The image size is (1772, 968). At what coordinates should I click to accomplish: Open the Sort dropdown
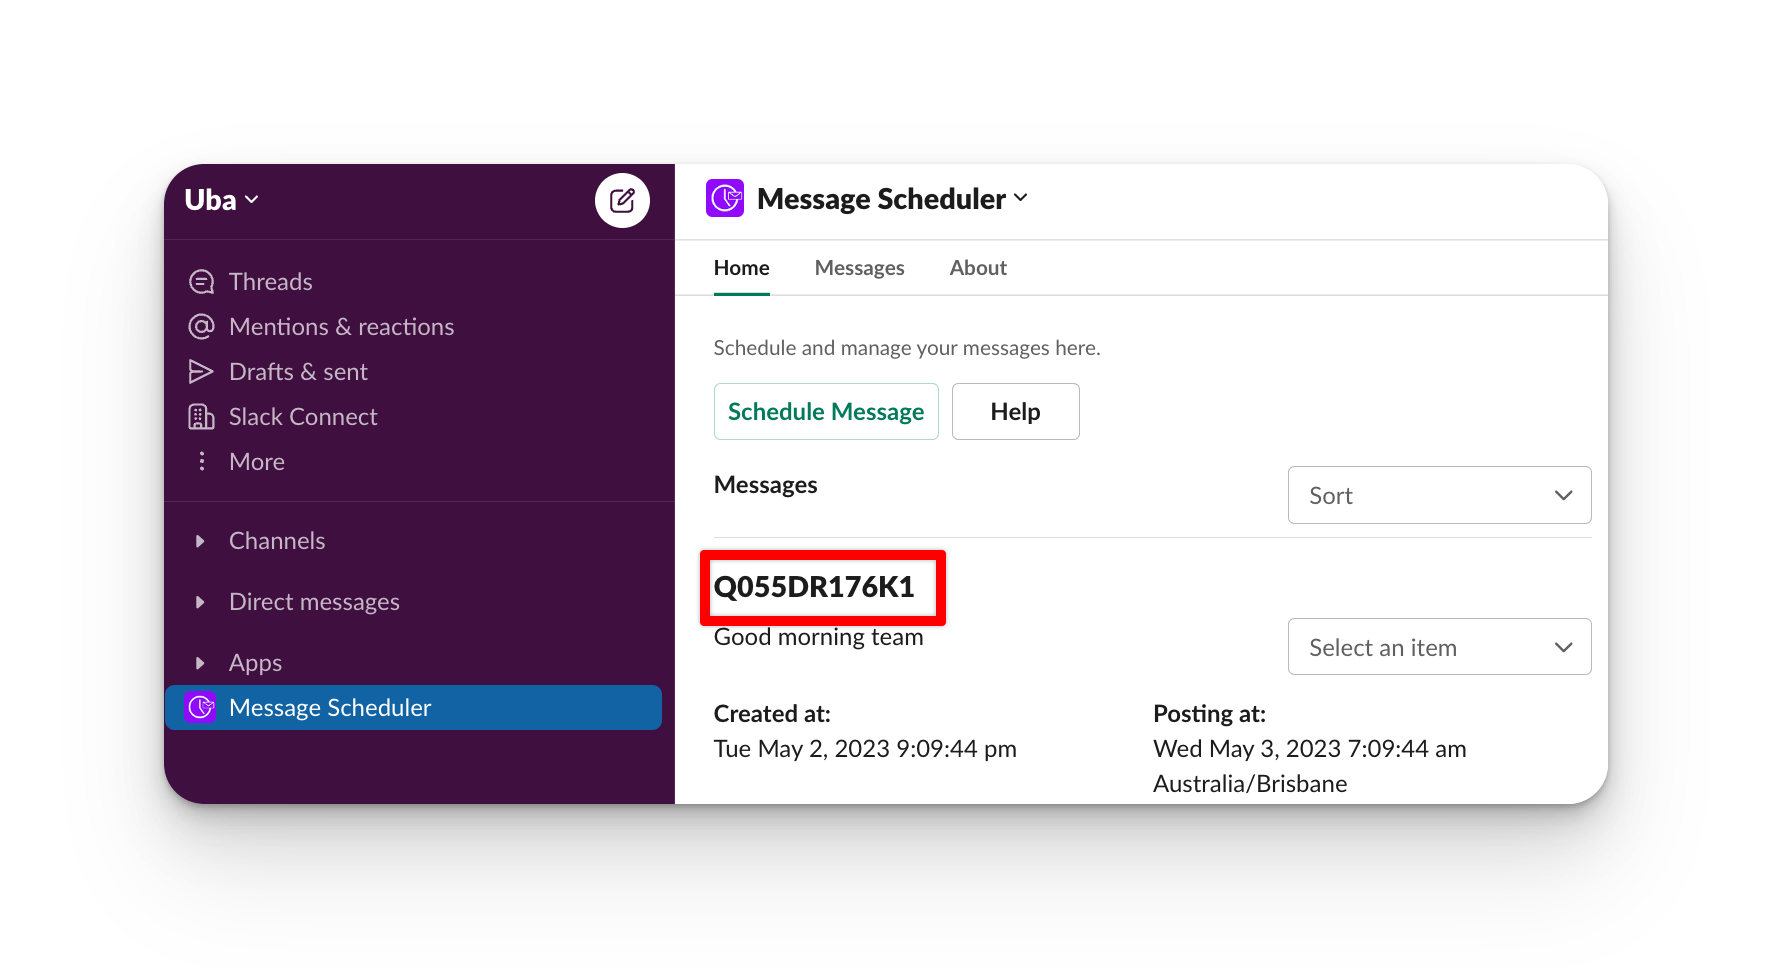(x=1438, y=495)
